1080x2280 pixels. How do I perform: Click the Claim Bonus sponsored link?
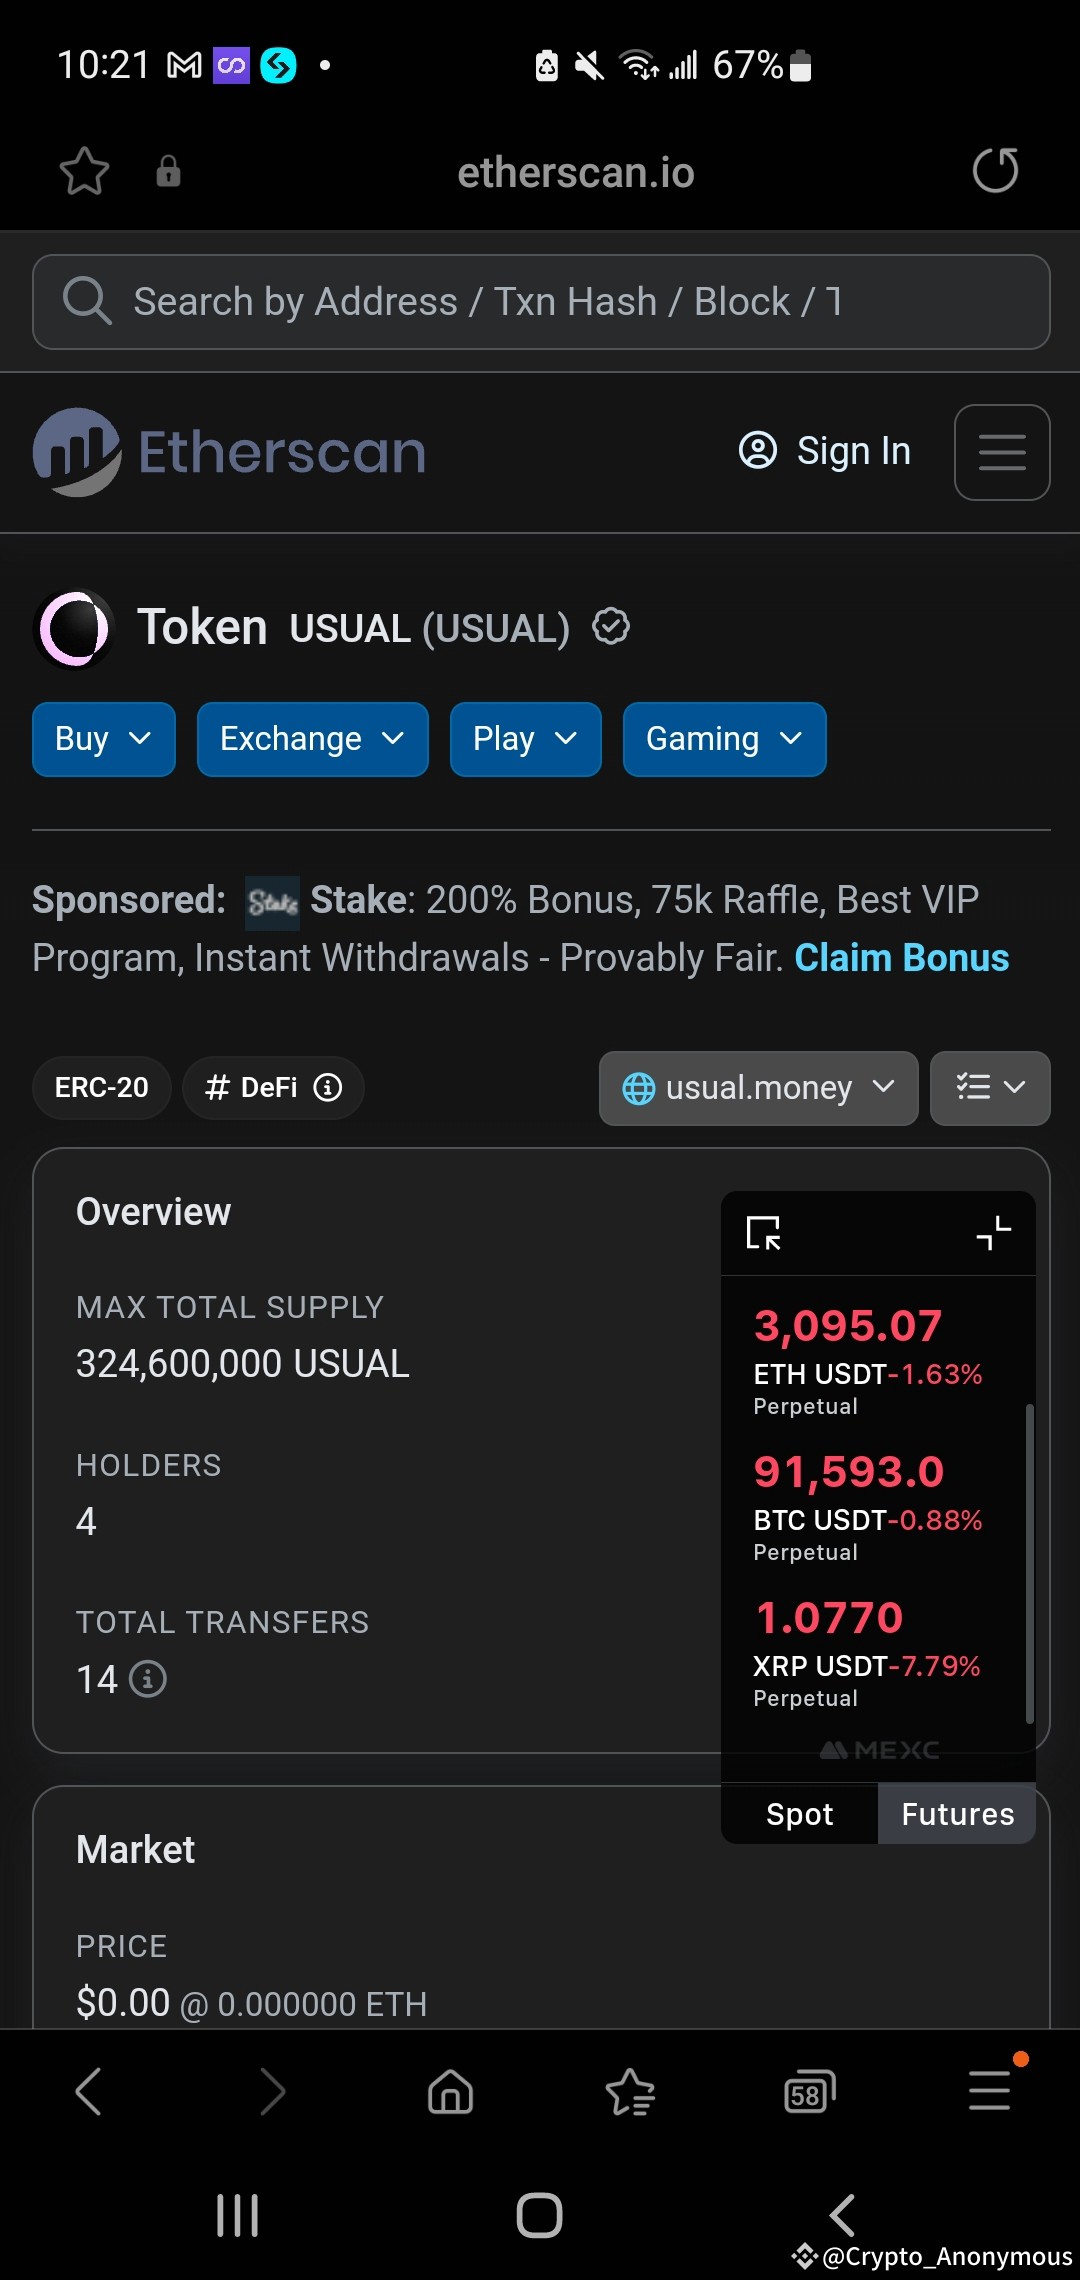(901, 958)
